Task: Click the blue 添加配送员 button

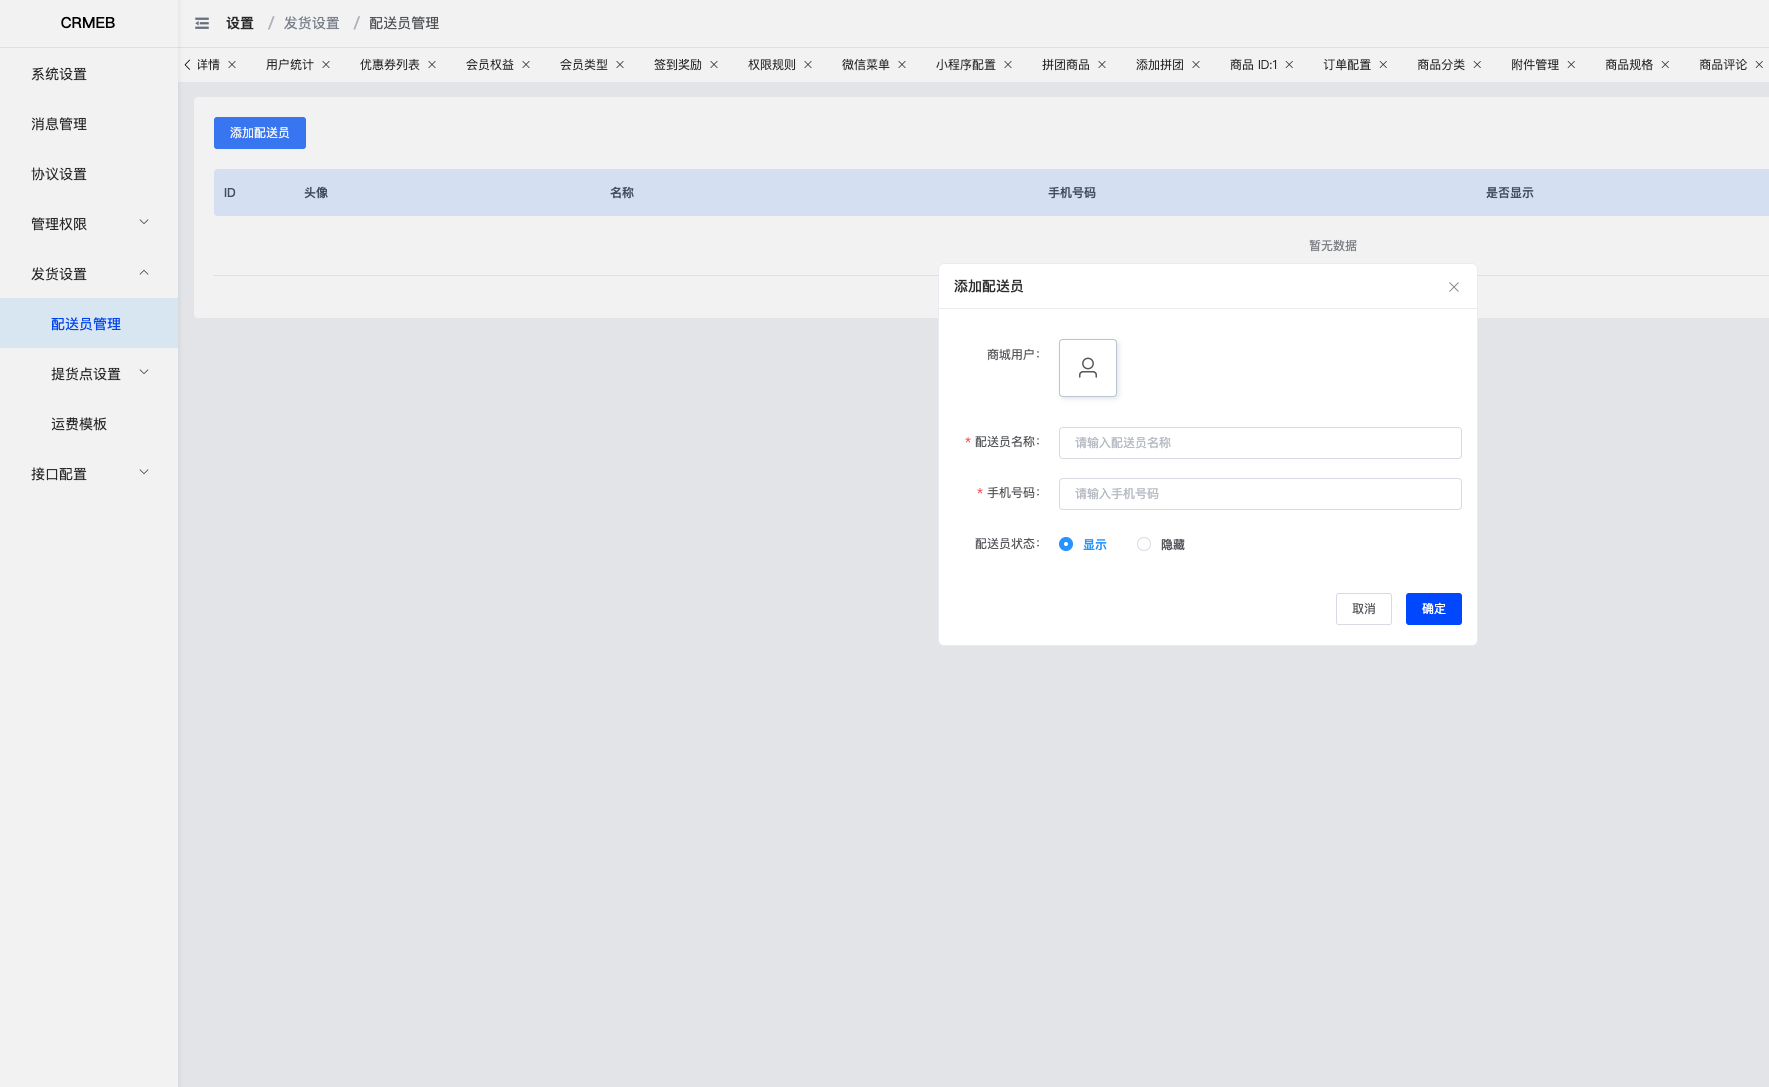Action: (x=260, y=133)
